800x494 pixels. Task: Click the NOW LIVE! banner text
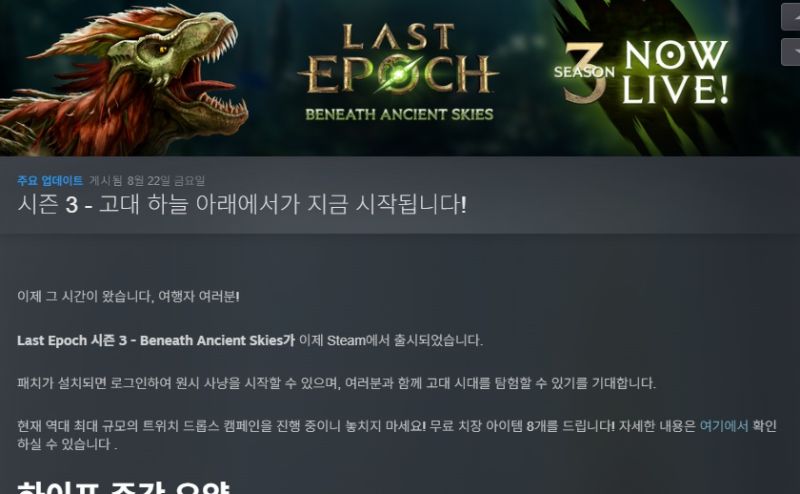[x=675, y=72]
